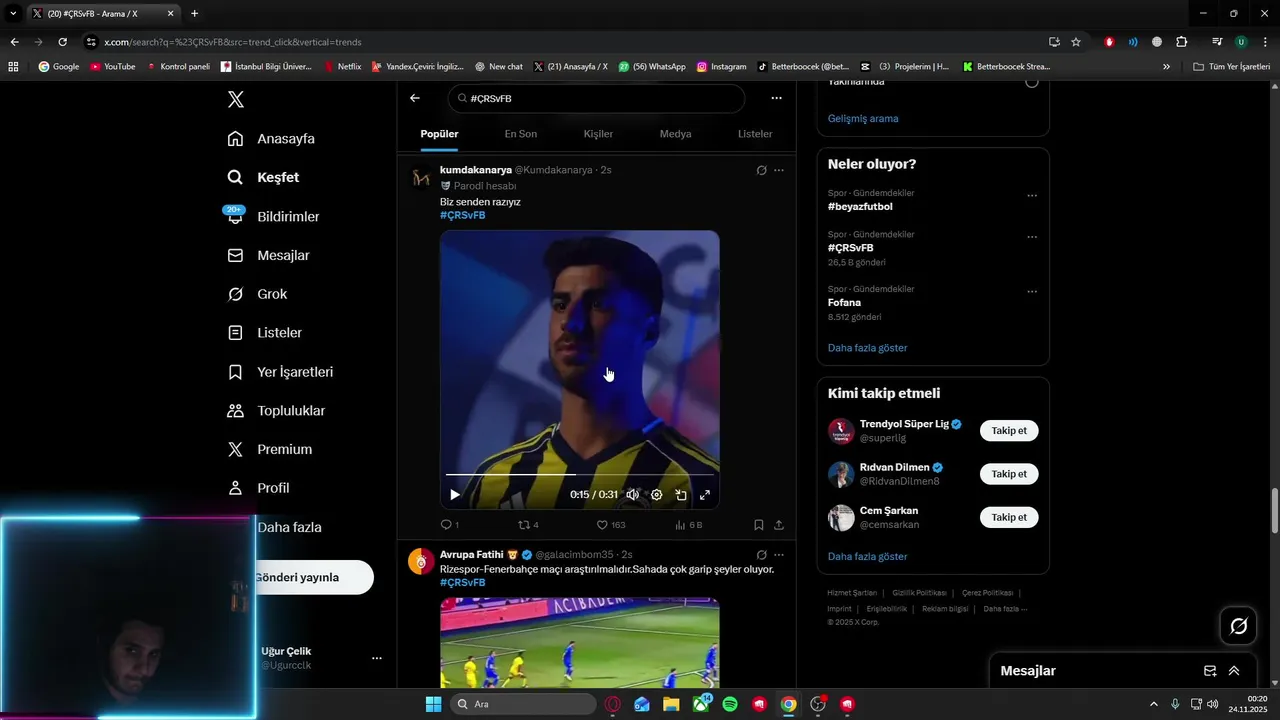This screenshot has width=1280, height=720.
Task: Mute the video with speaker icon
Action: tap(632, 494)
